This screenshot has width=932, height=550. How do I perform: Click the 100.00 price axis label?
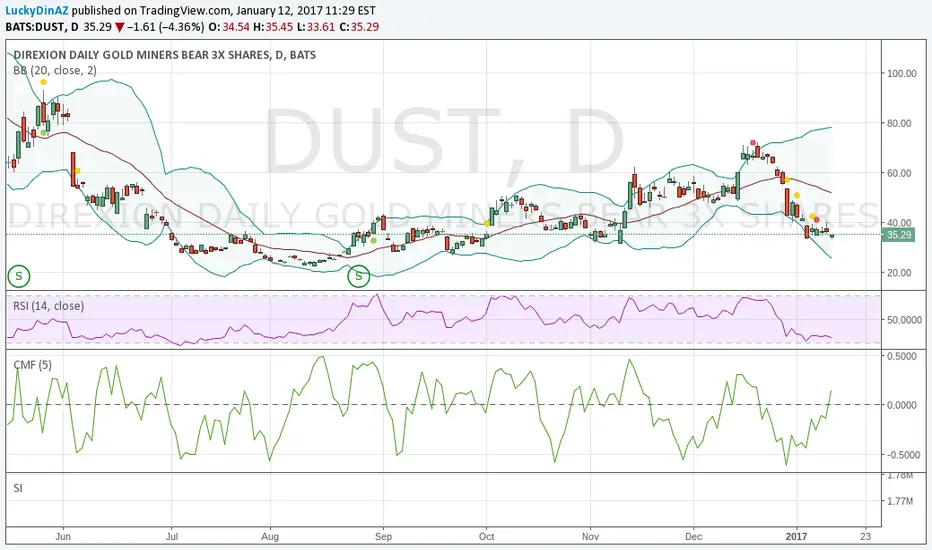coord(902,73)
